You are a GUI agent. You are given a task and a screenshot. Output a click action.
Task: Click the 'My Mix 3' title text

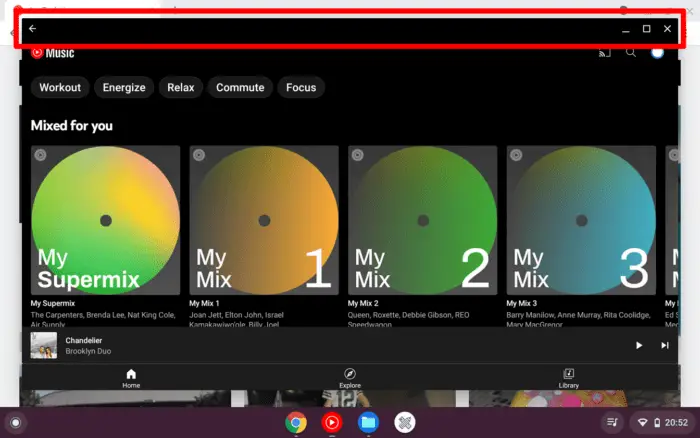point(521,303)
